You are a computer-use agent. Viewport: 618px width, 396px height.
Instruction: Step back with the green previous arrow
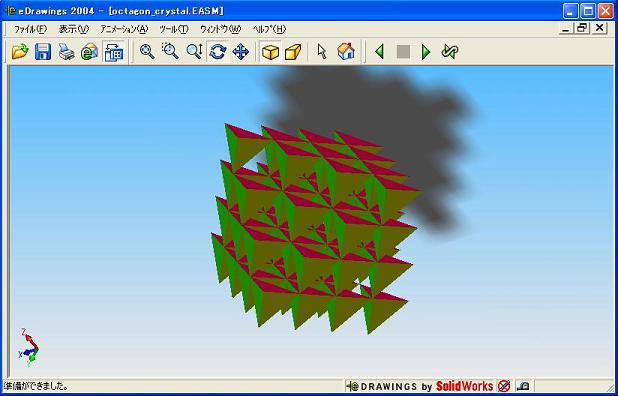379,52
